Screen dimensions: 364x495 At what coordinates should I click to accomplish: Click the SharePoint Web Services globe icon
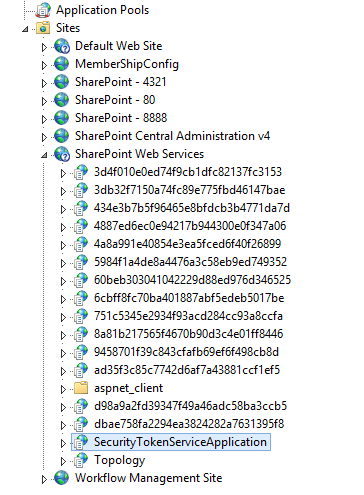pyautogui.click(x=62, y=154)
